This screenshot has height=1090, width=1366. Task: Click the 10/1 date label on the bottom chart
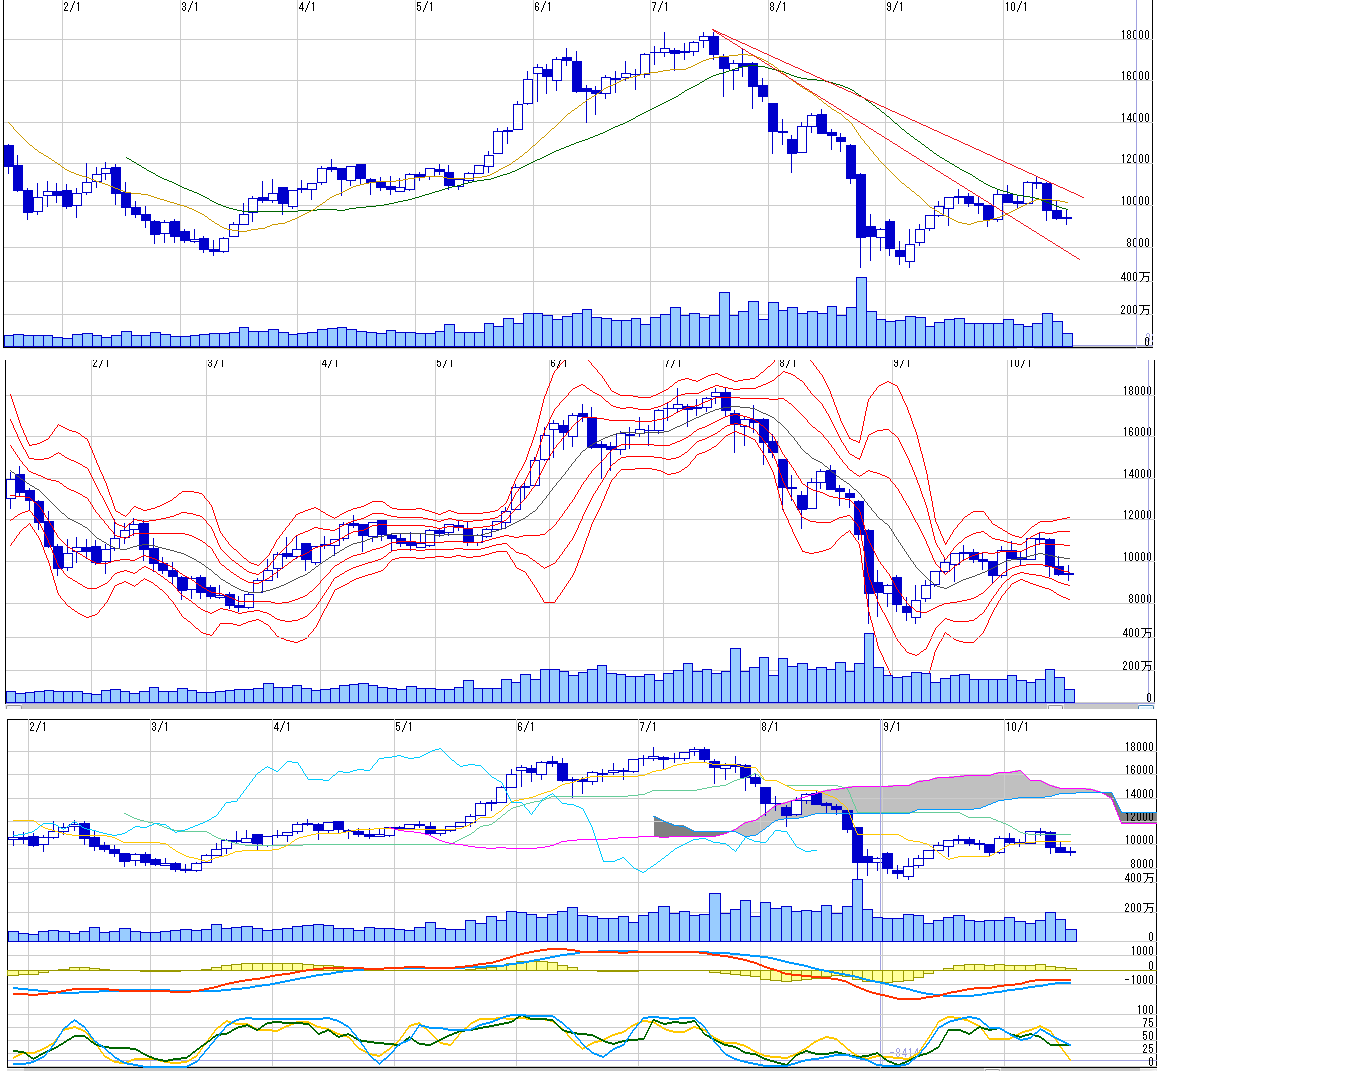coord(1016,726)
